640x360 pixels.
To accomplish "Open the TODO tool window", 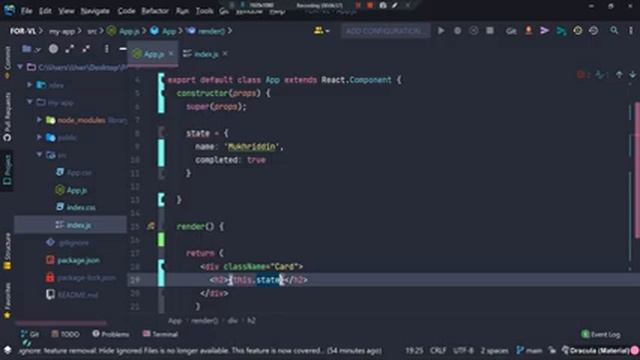I will (x=65, y=334).
